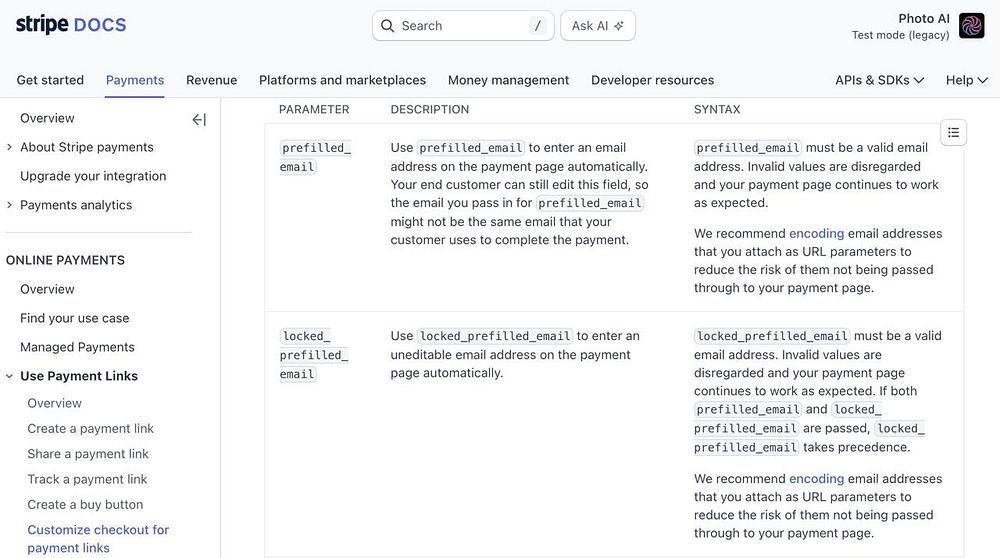Viewport: 1000px width, 558px height.
Task: Open the APIs & SDKs dropdown
Action: [879, 80]
